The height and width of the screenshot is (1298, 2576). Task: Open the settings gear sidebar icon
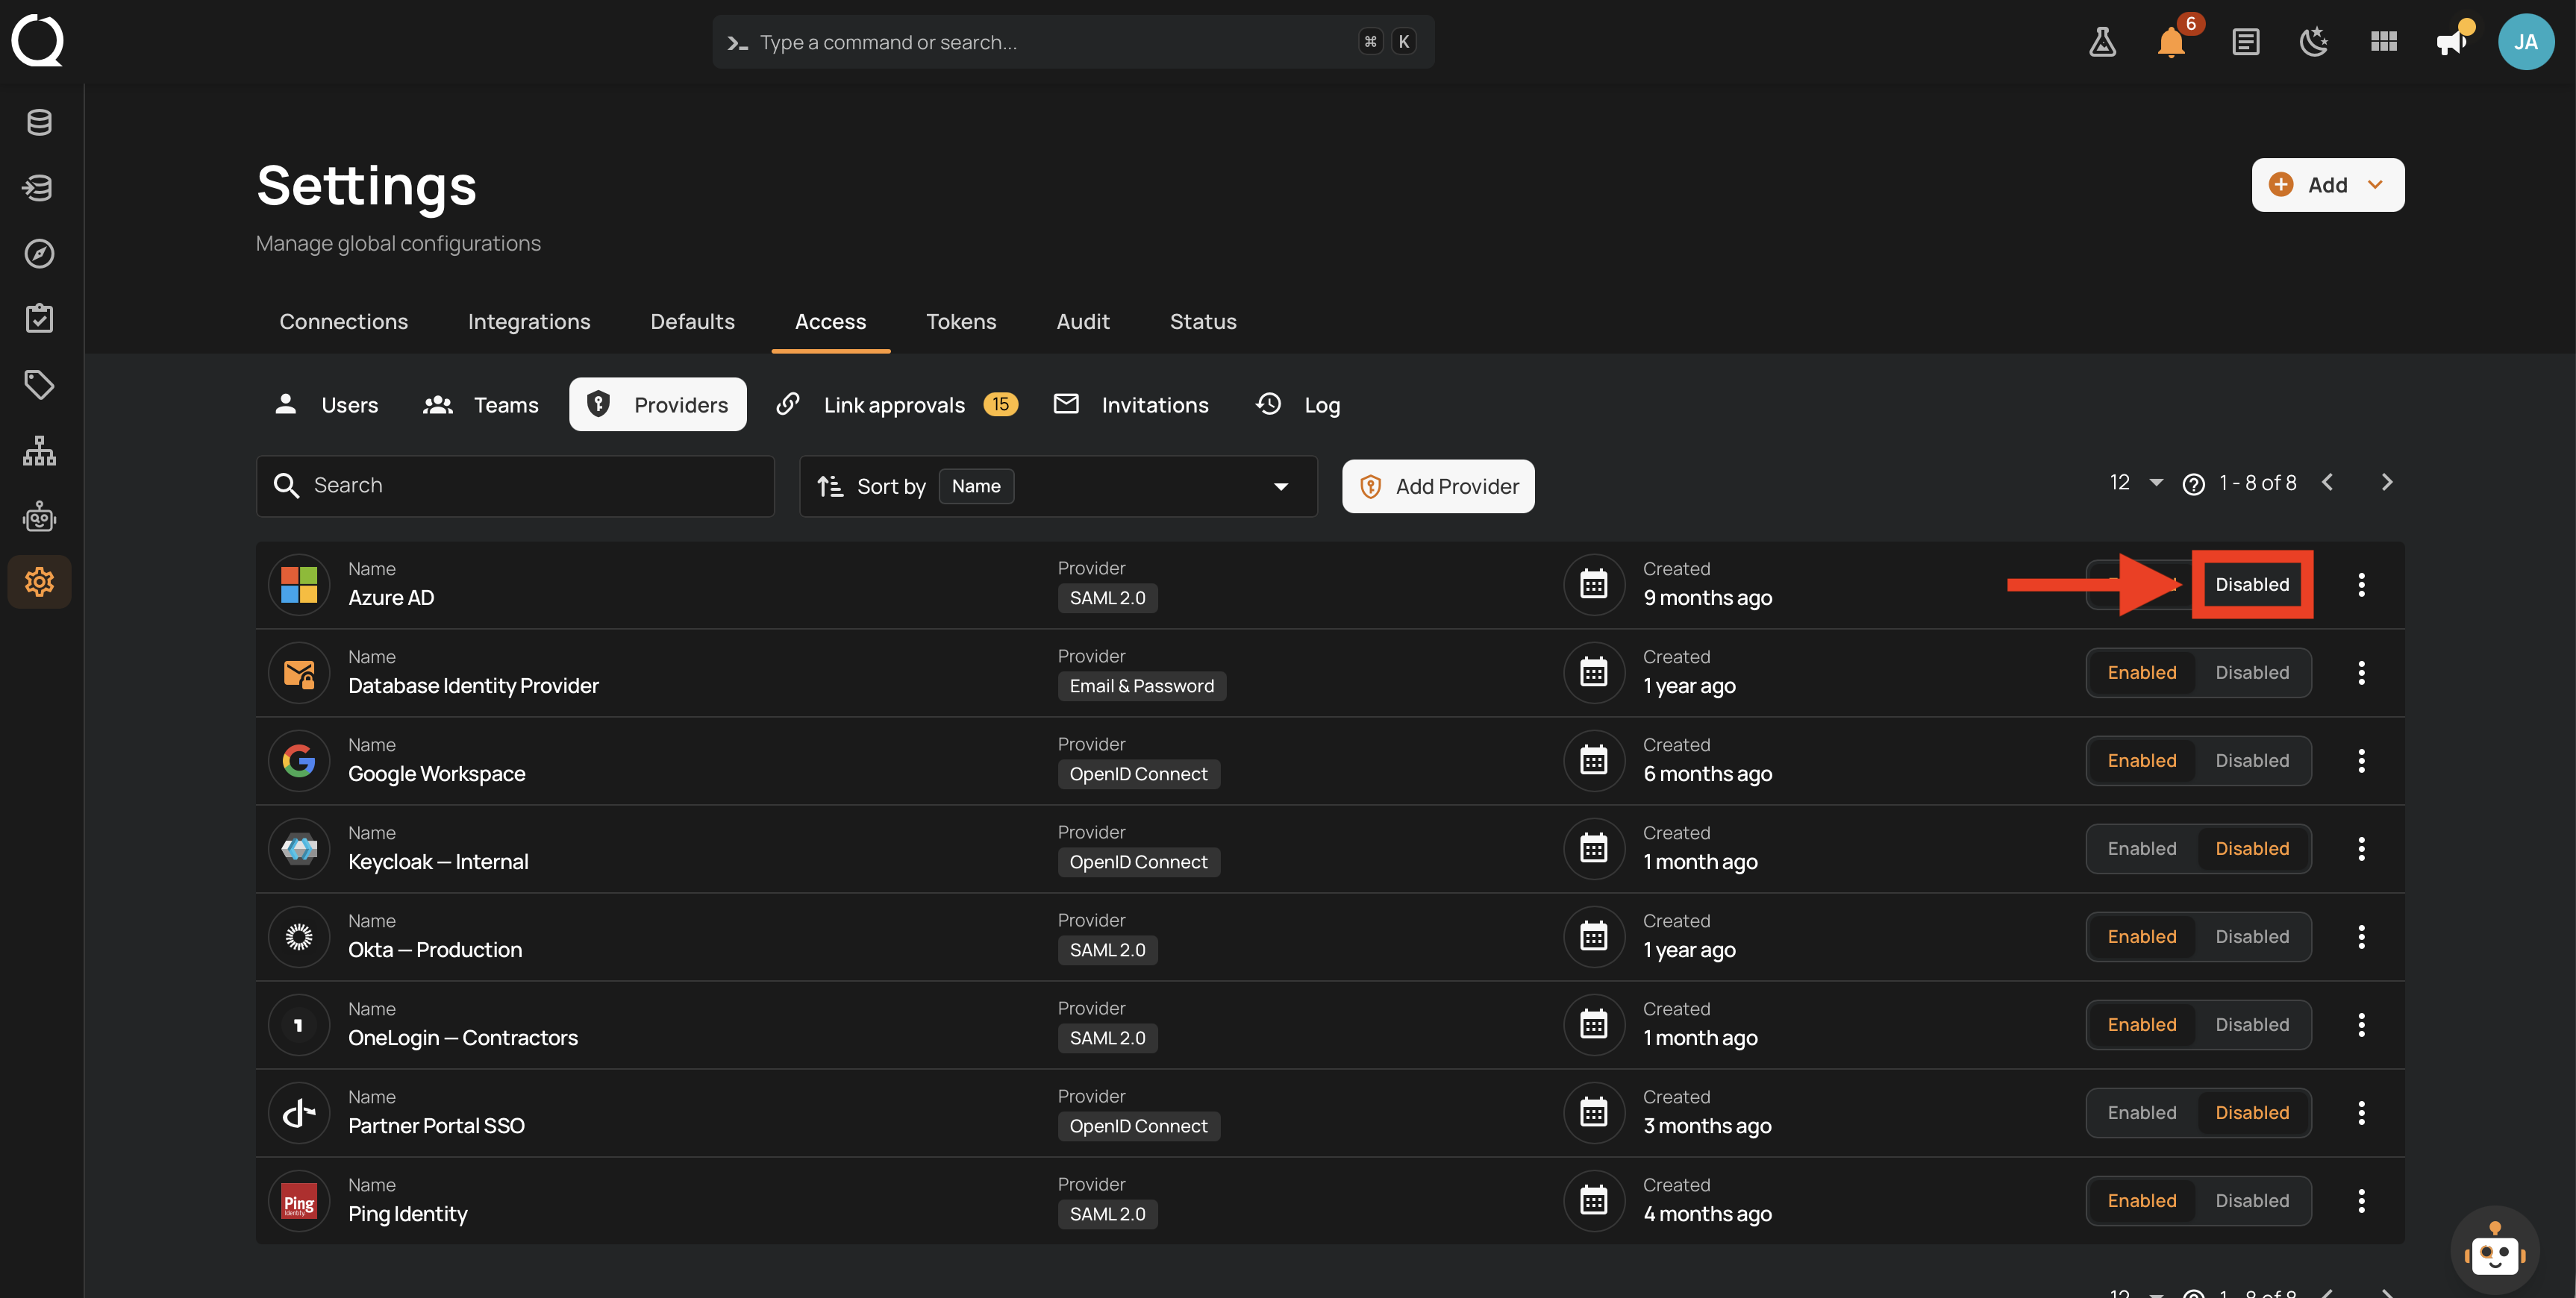(x=39, y=582)
